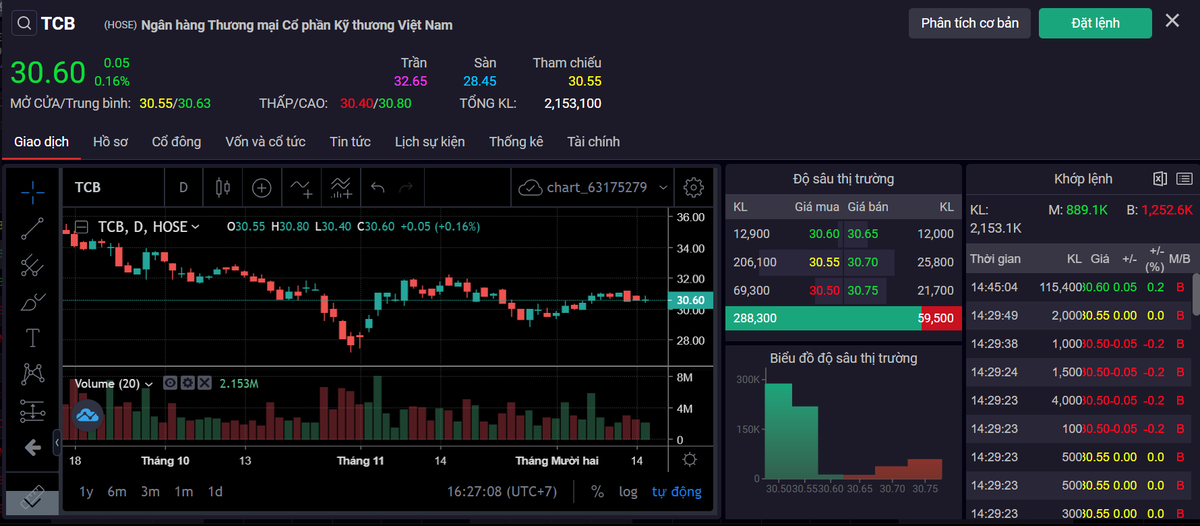Click the Đặt lệnh button
The width and height of the screenshot is (1200, 526).
[1095, 23]
